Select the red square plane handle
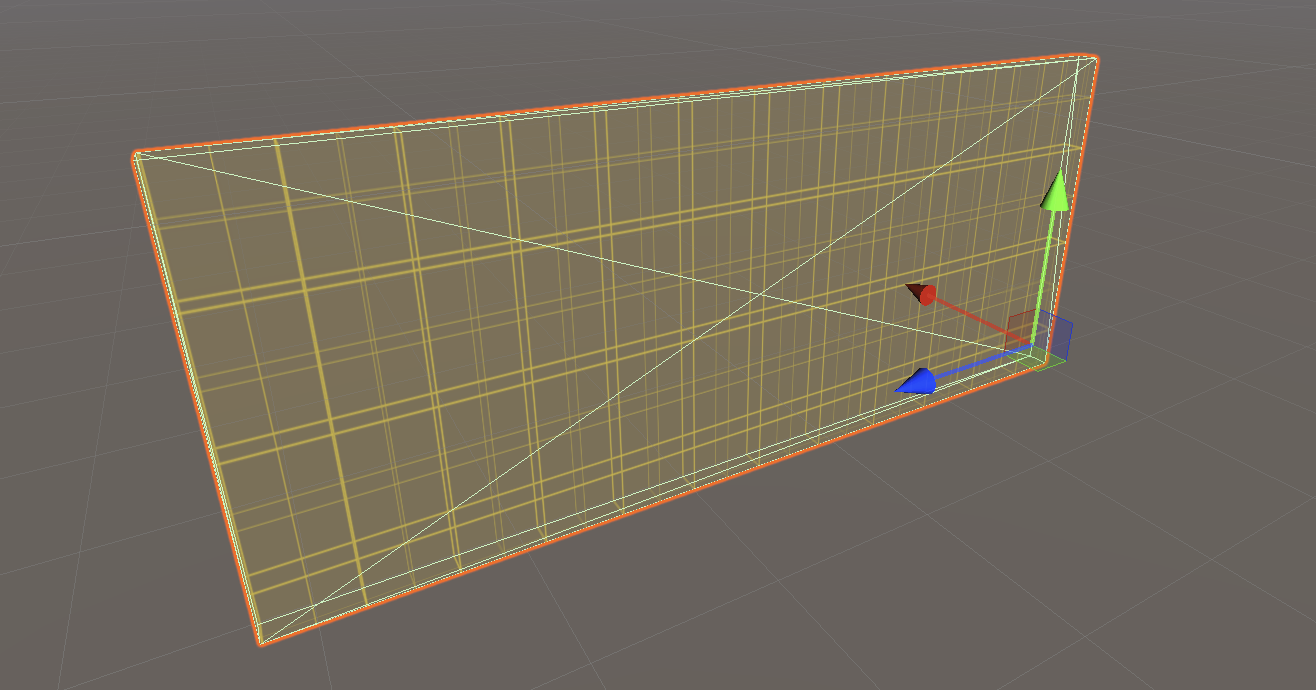The image size is (1316, 690). coord(1021,327)
